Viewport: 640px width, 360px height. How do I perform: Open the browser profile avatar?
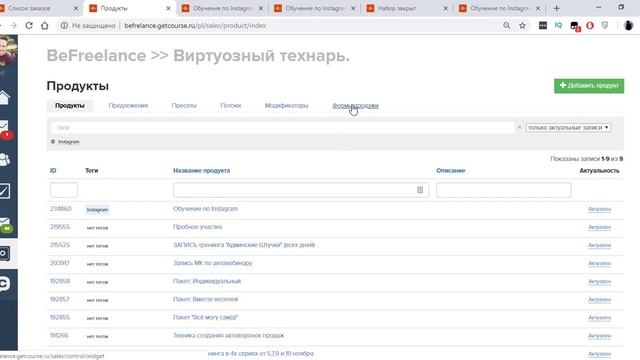629,25
